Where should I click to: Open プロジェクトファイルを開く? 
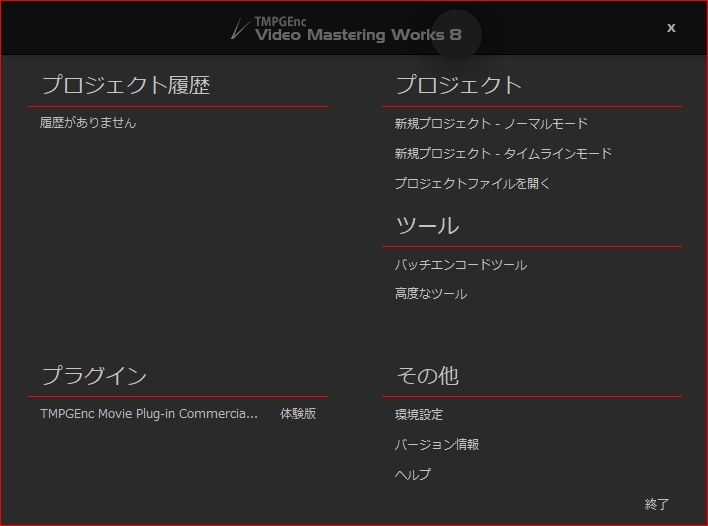click(x=472, y=183)
